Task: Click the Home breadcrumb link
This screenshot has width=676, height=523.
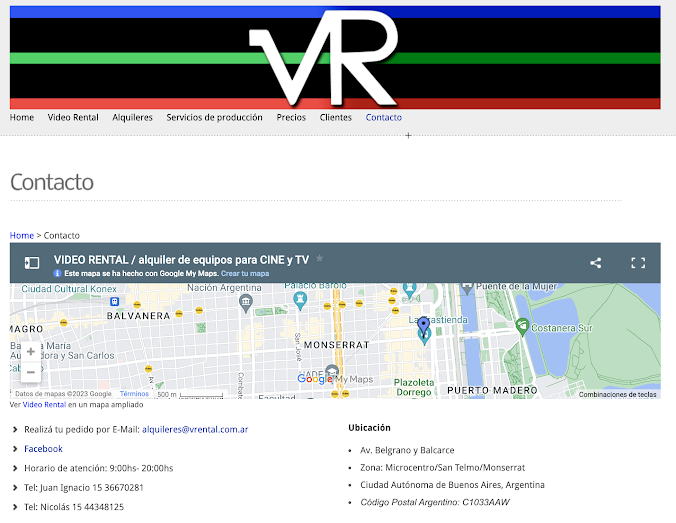Action: click(22, 235)
